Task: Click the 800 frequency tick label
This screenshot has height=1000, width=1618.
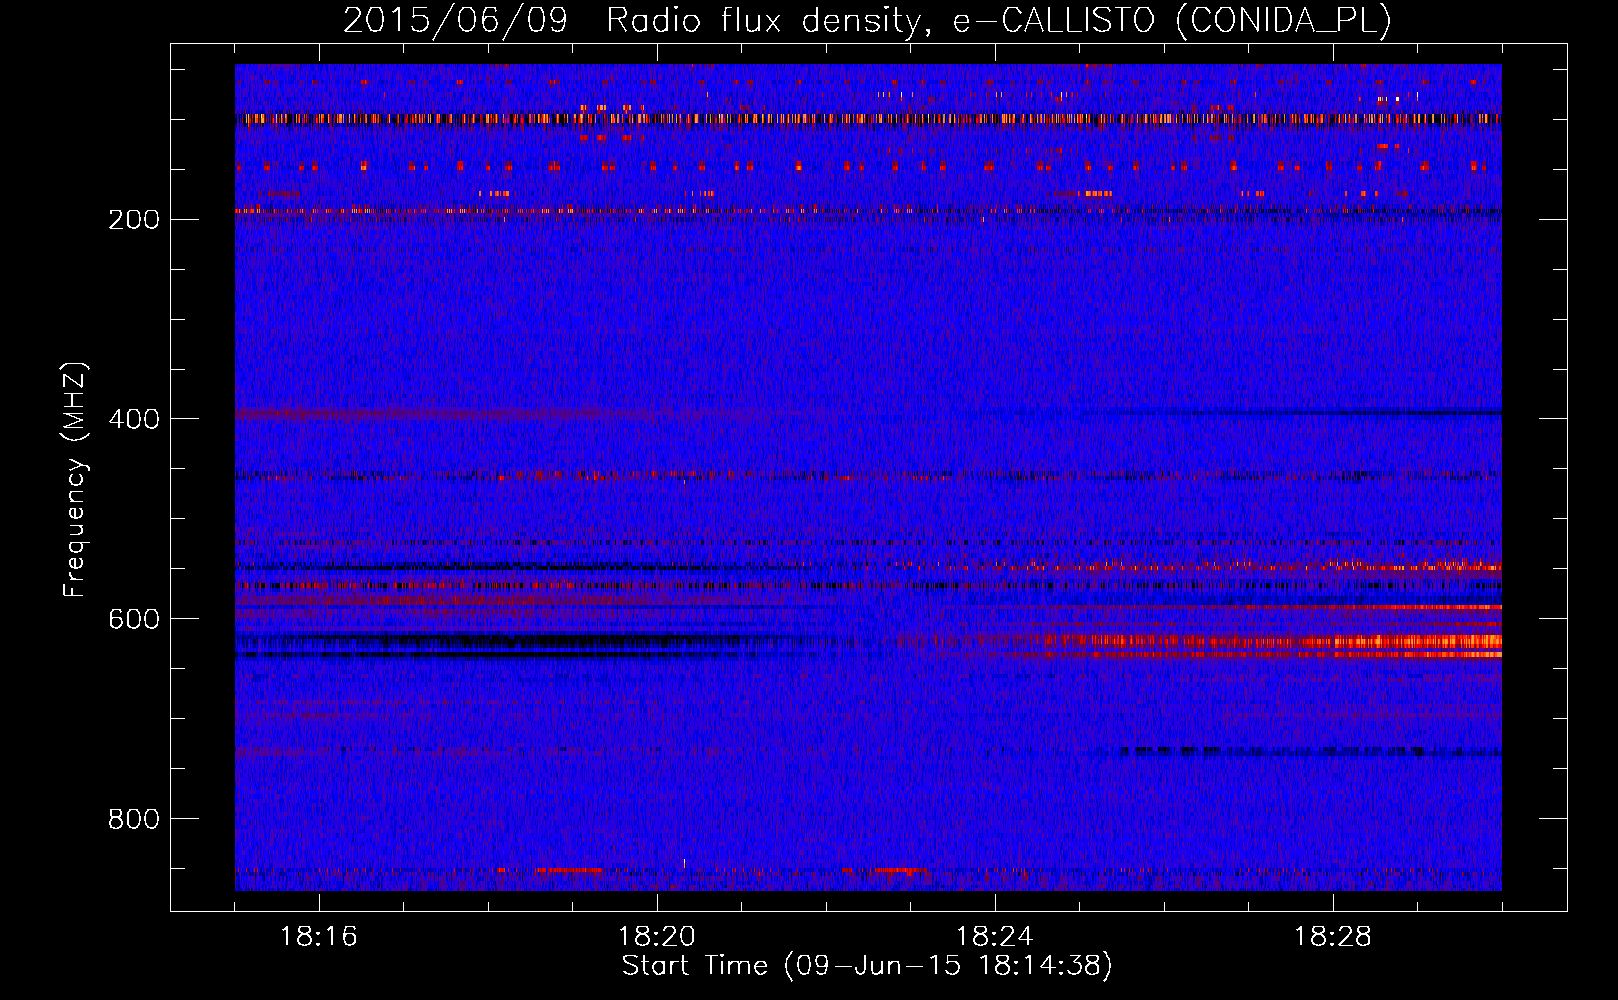Action: click(133, 819)
